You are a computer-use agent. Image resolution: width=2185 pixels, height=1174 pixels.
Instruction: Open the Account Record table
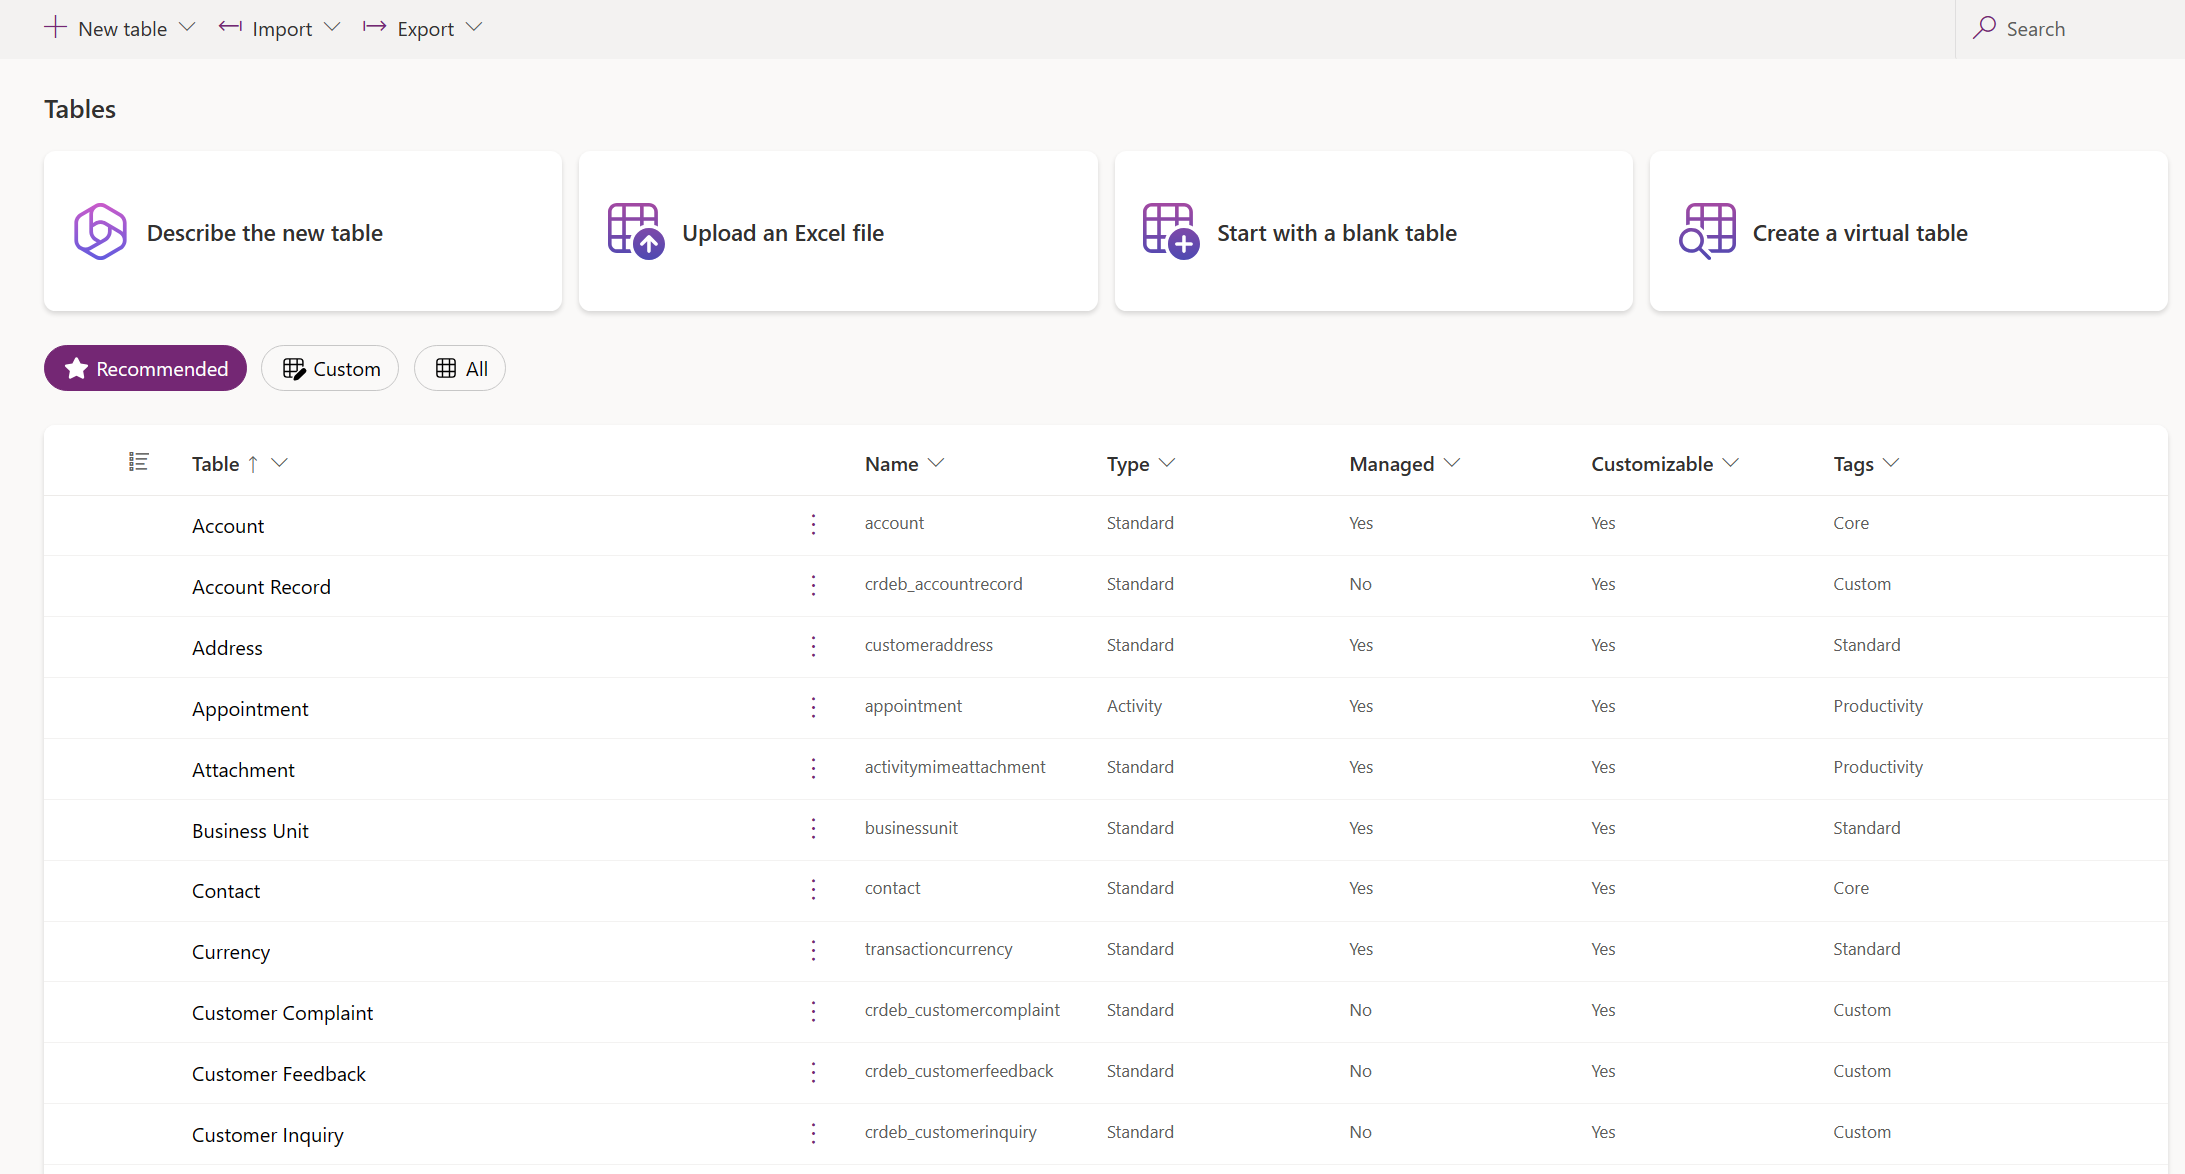pos(262,586)
